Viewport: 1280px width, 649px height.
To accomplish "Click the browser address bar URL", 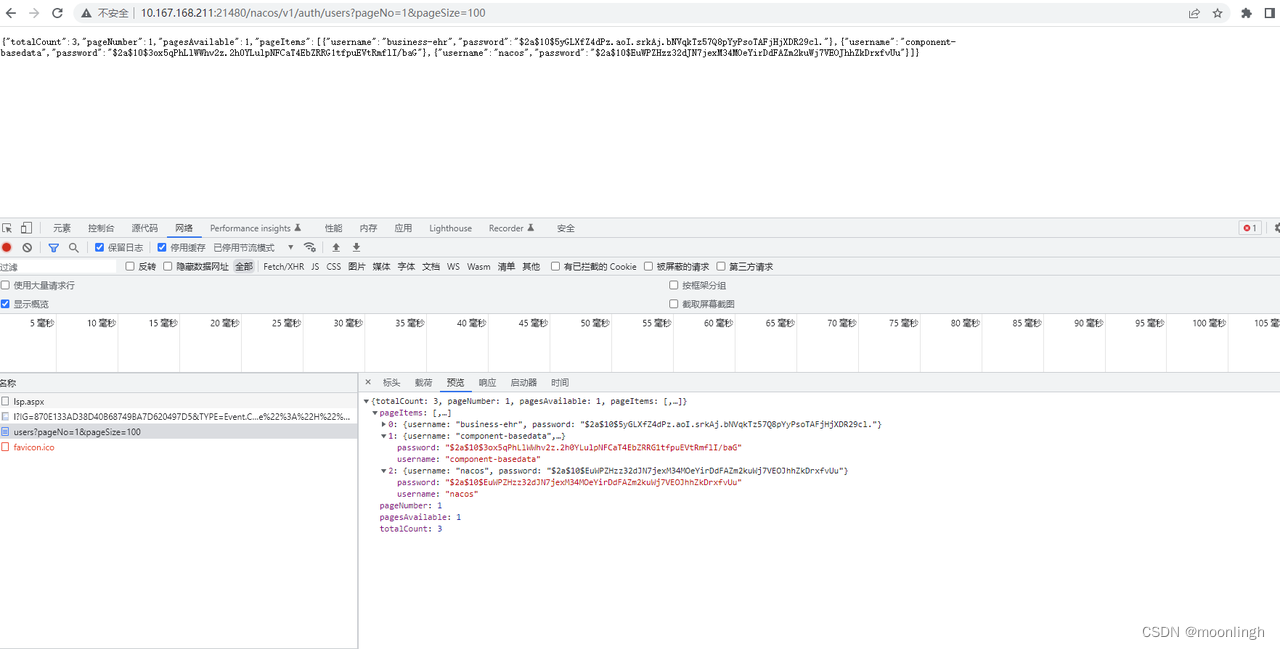I will coord(313,13).
